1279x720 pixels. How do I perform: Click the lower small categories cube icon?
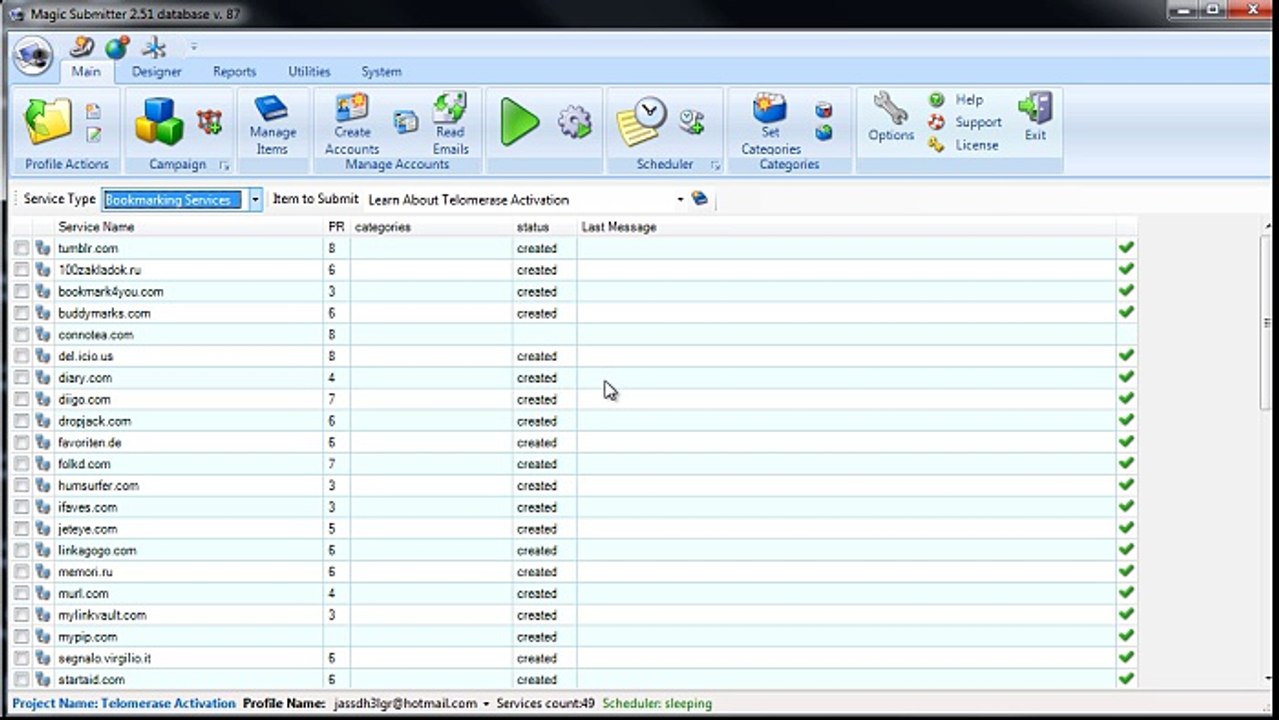coord(823,133)
